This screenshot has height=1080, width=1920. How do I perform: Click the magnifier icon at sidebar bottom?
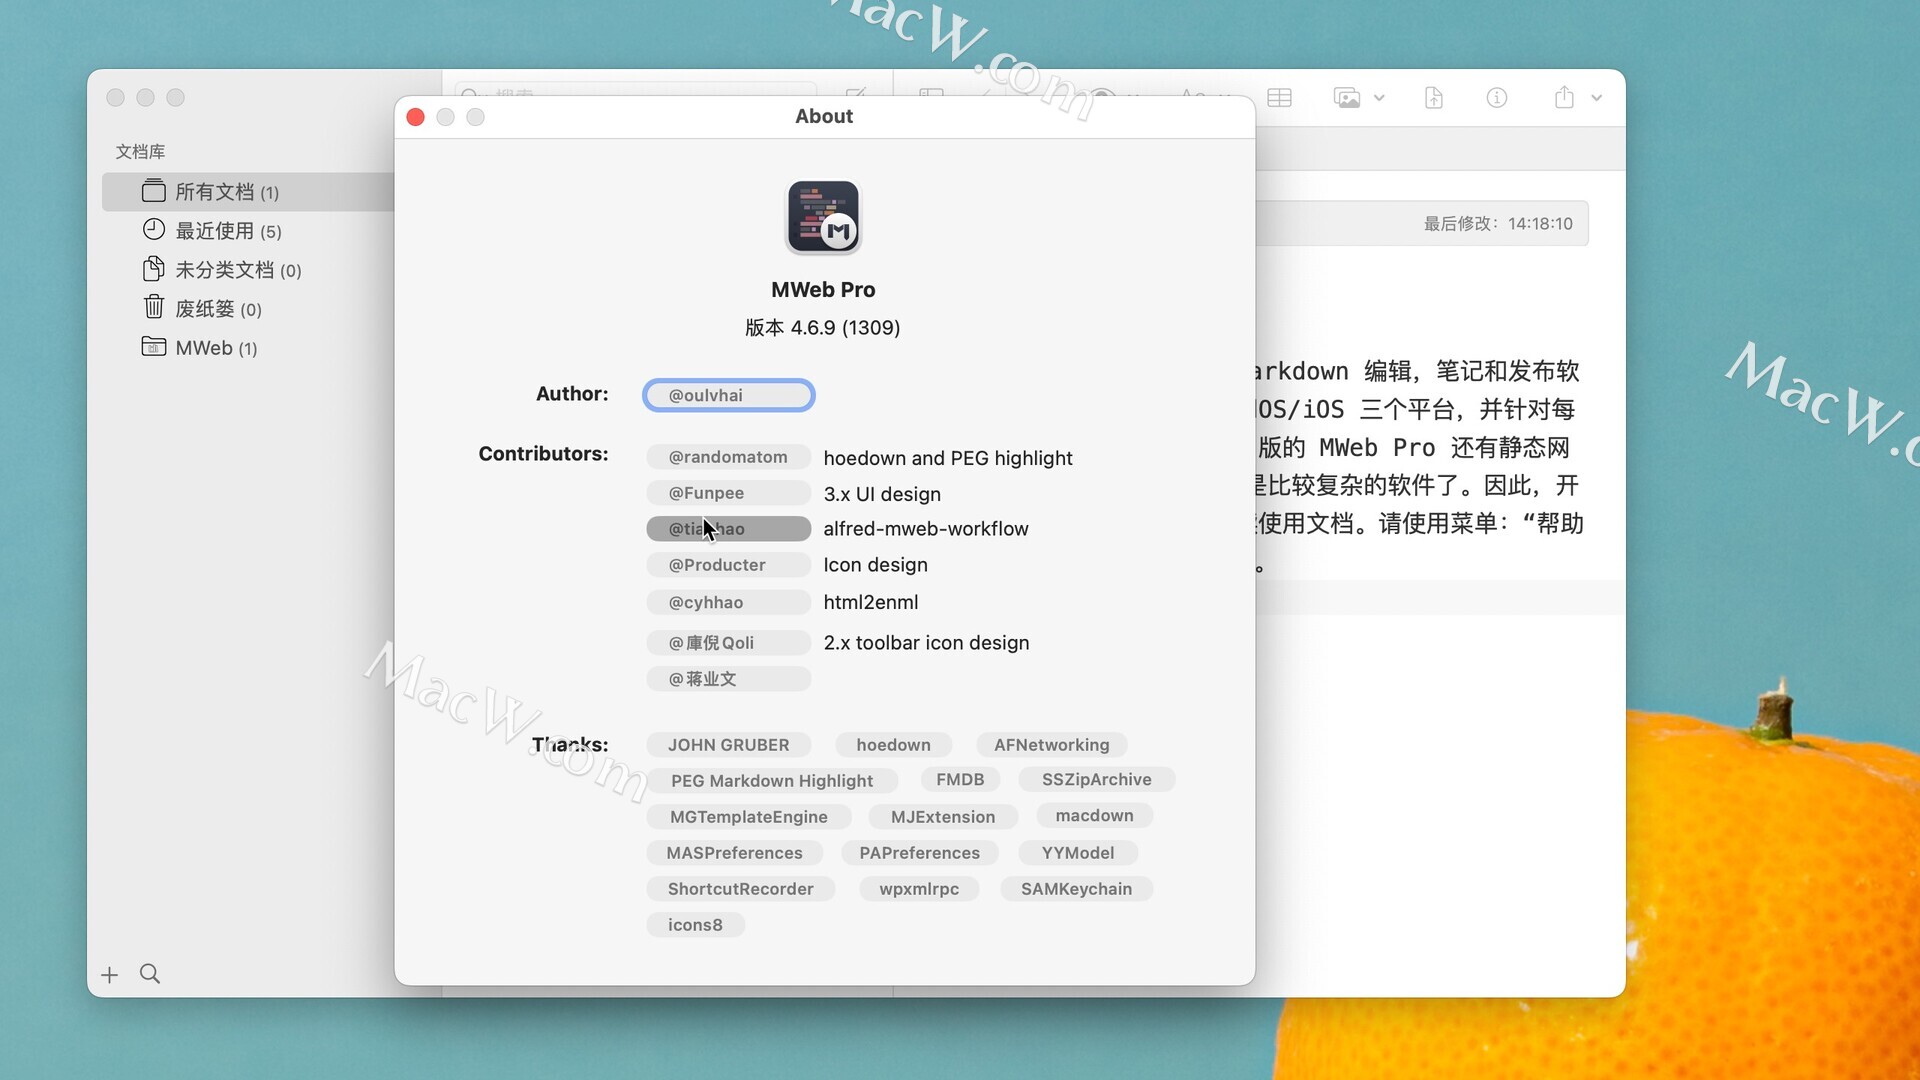tap(150, 974)
